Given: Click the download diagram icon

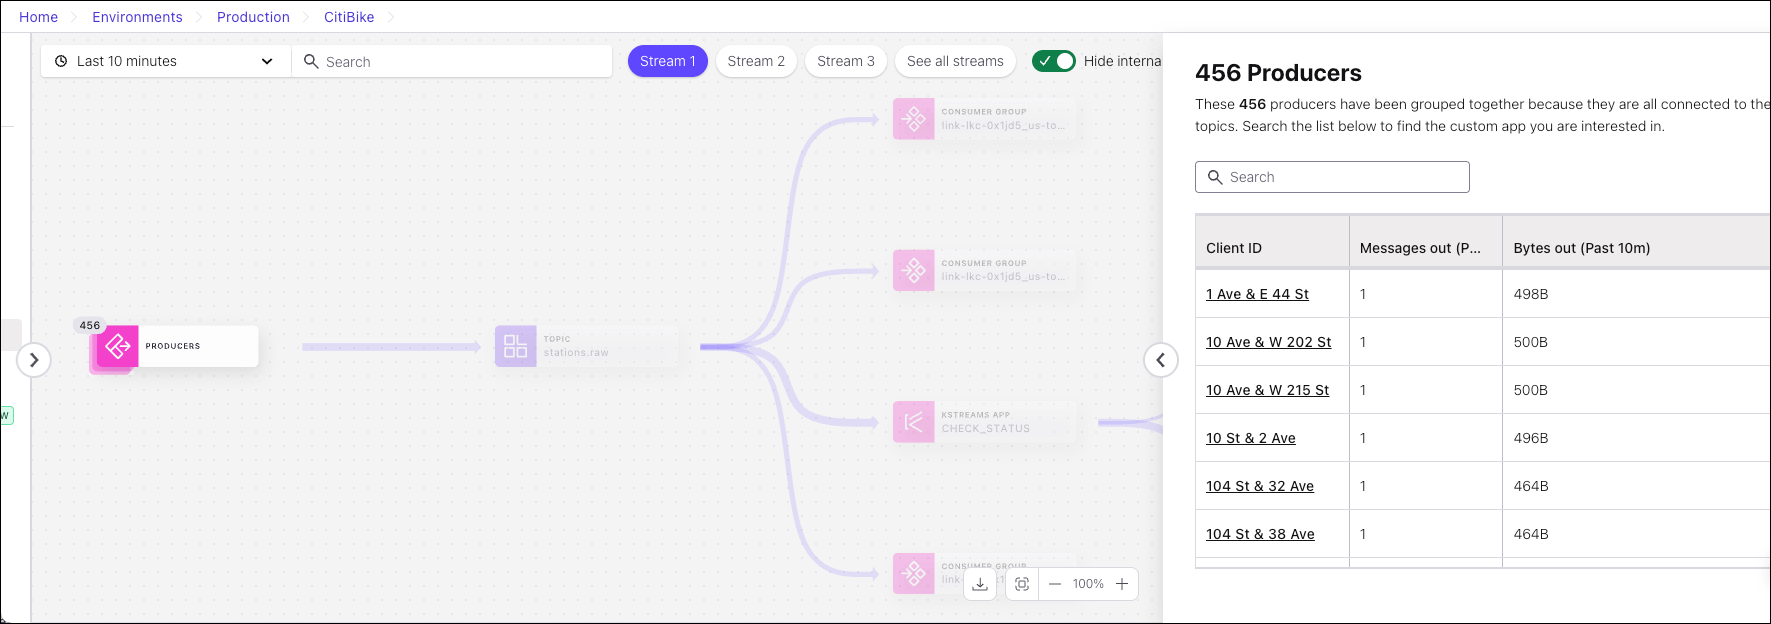Looking at the screenshot, I should pyautogui.click(x=980, y=584).
